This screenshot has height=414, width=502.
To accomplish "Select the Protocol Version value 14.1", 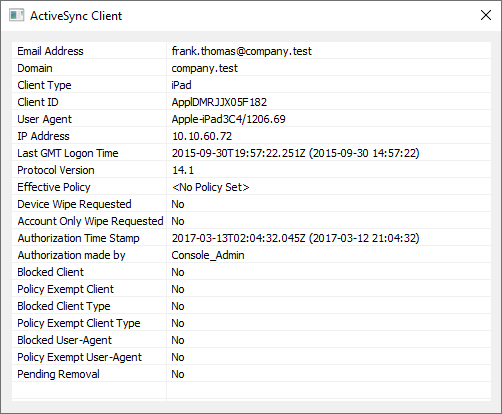I will (x=183, y=170).
